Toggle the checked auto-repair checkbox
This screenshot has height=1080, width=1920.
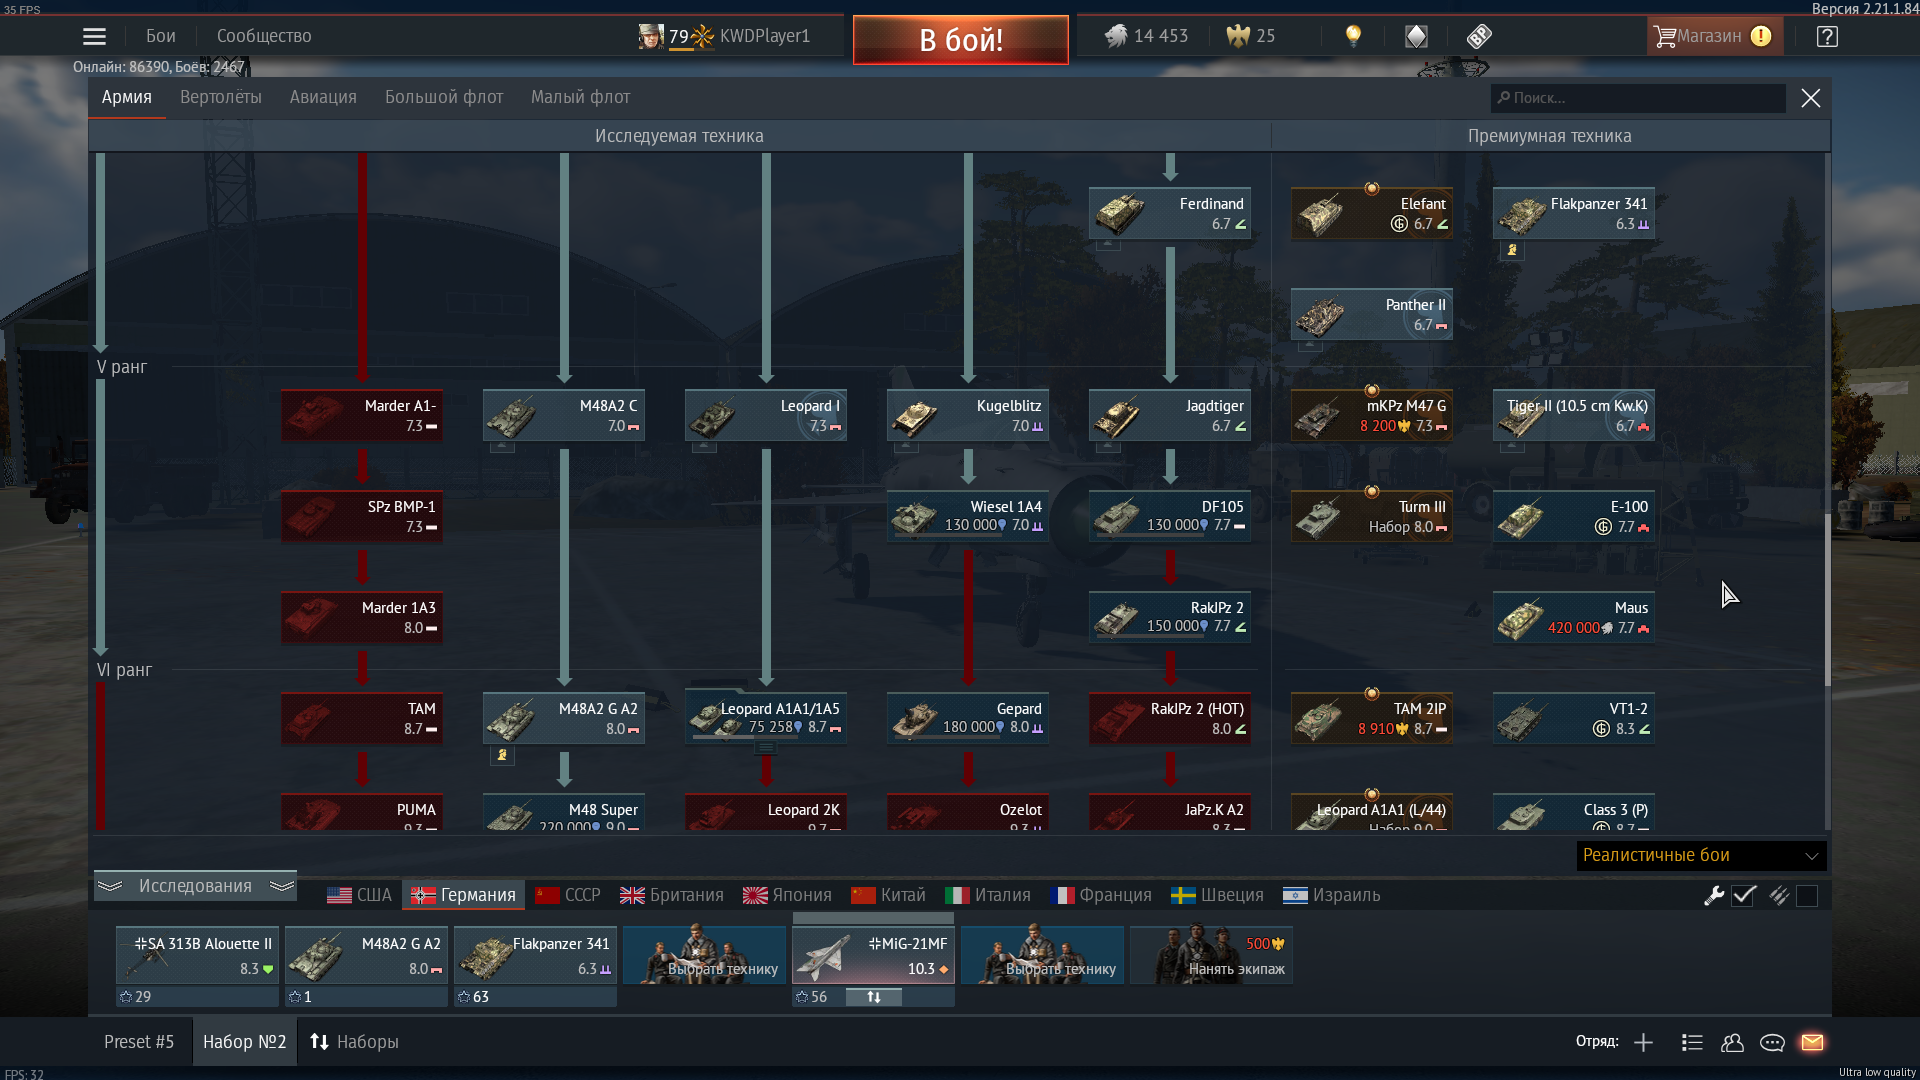pos(1744,896)
